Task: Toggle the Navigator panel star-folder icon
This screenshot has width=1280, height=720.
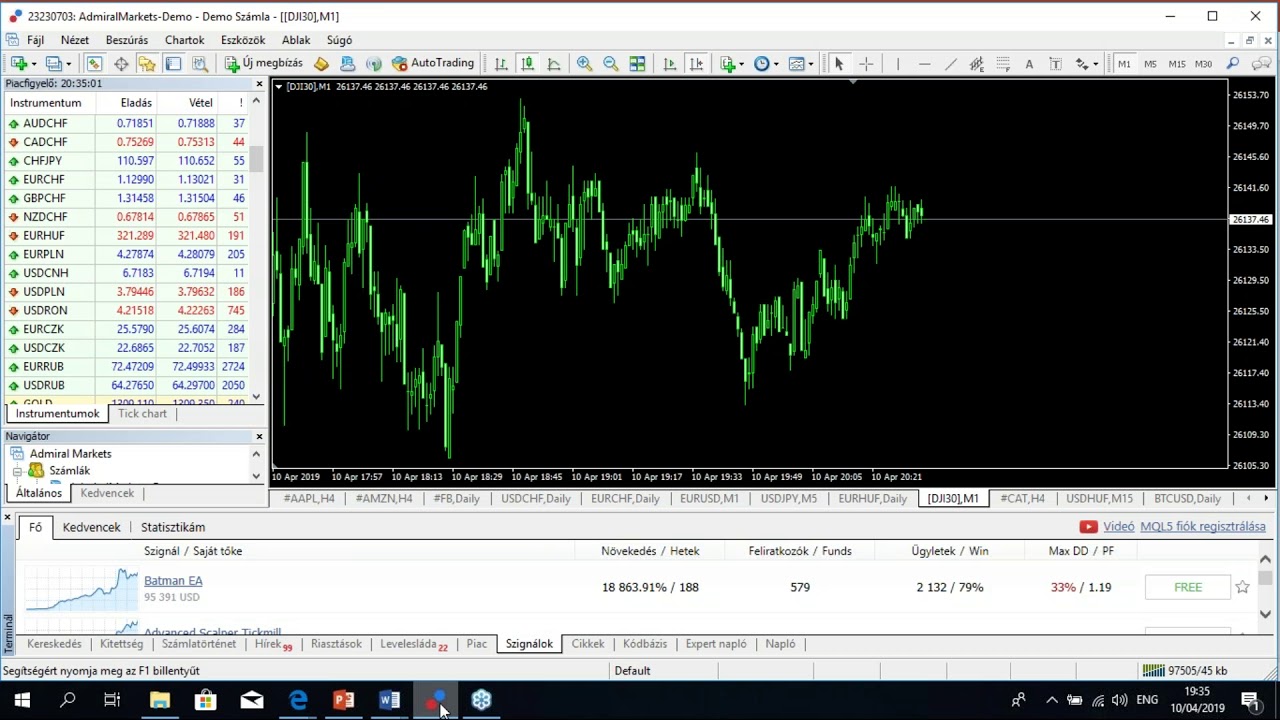Action: (x=147, y=64)
